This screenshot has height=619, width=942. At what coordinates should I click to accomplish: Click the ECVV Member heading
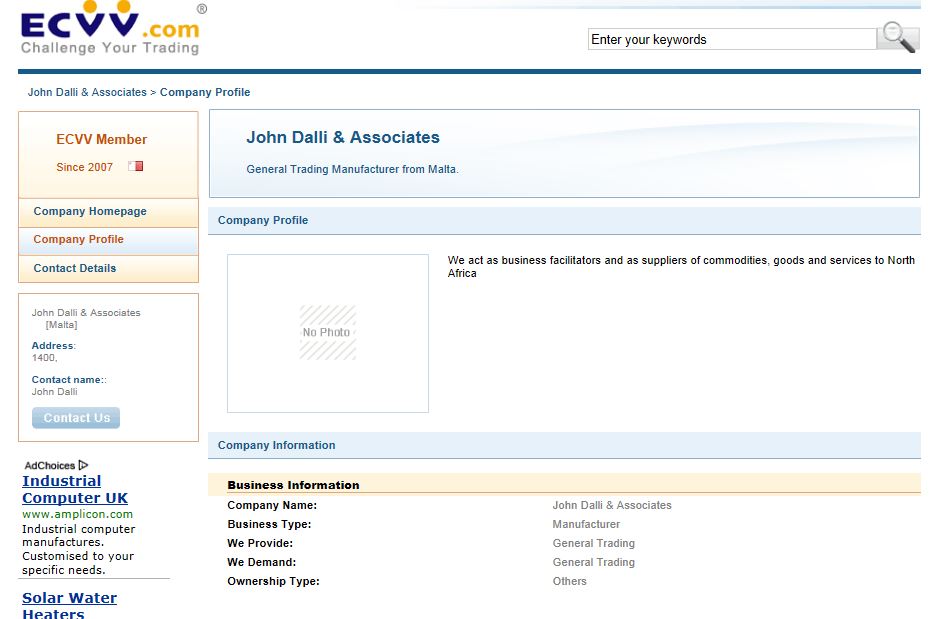pyautogui.click(x=101, y=140)
